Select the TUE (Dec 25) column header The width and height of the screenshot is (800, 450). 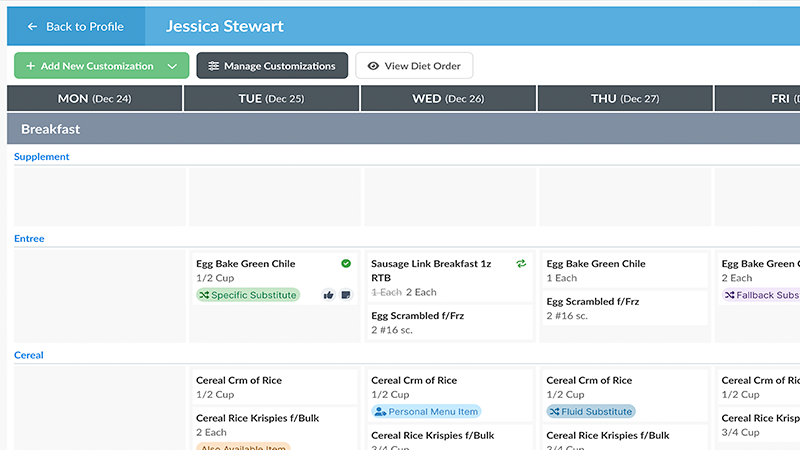tap(271, 98)
